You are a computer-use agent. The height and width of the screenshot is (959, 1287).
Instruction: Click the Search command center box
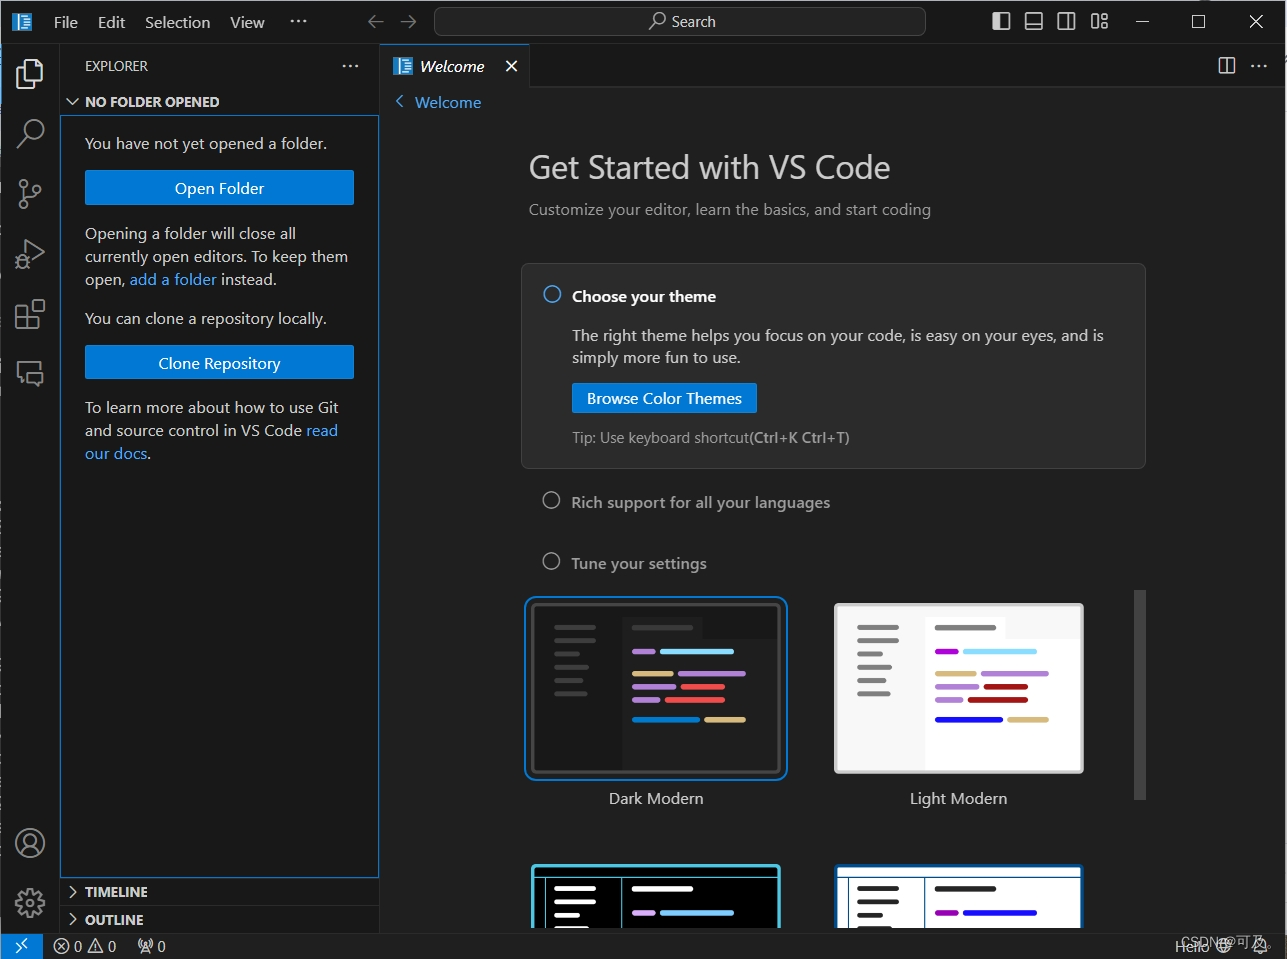pyautogui.click(x=680, y=21)
